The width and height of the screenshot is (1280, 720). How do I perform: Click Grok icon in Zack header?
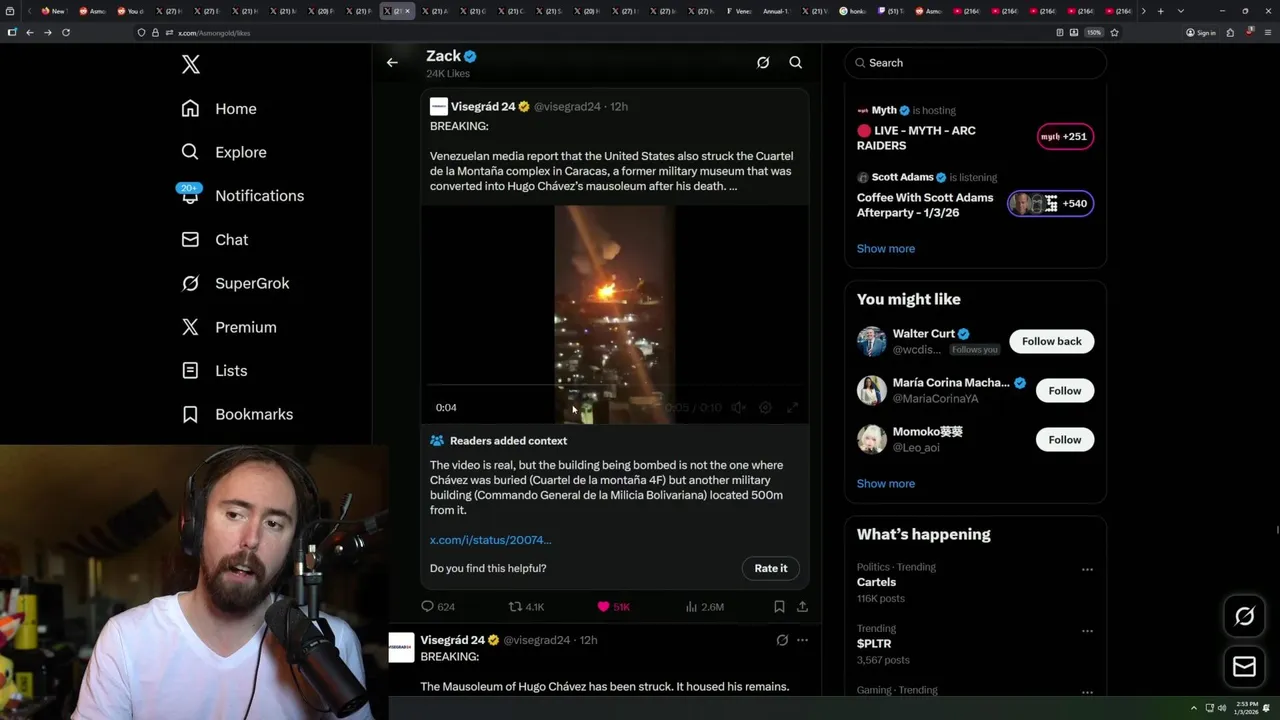(763, 62)
